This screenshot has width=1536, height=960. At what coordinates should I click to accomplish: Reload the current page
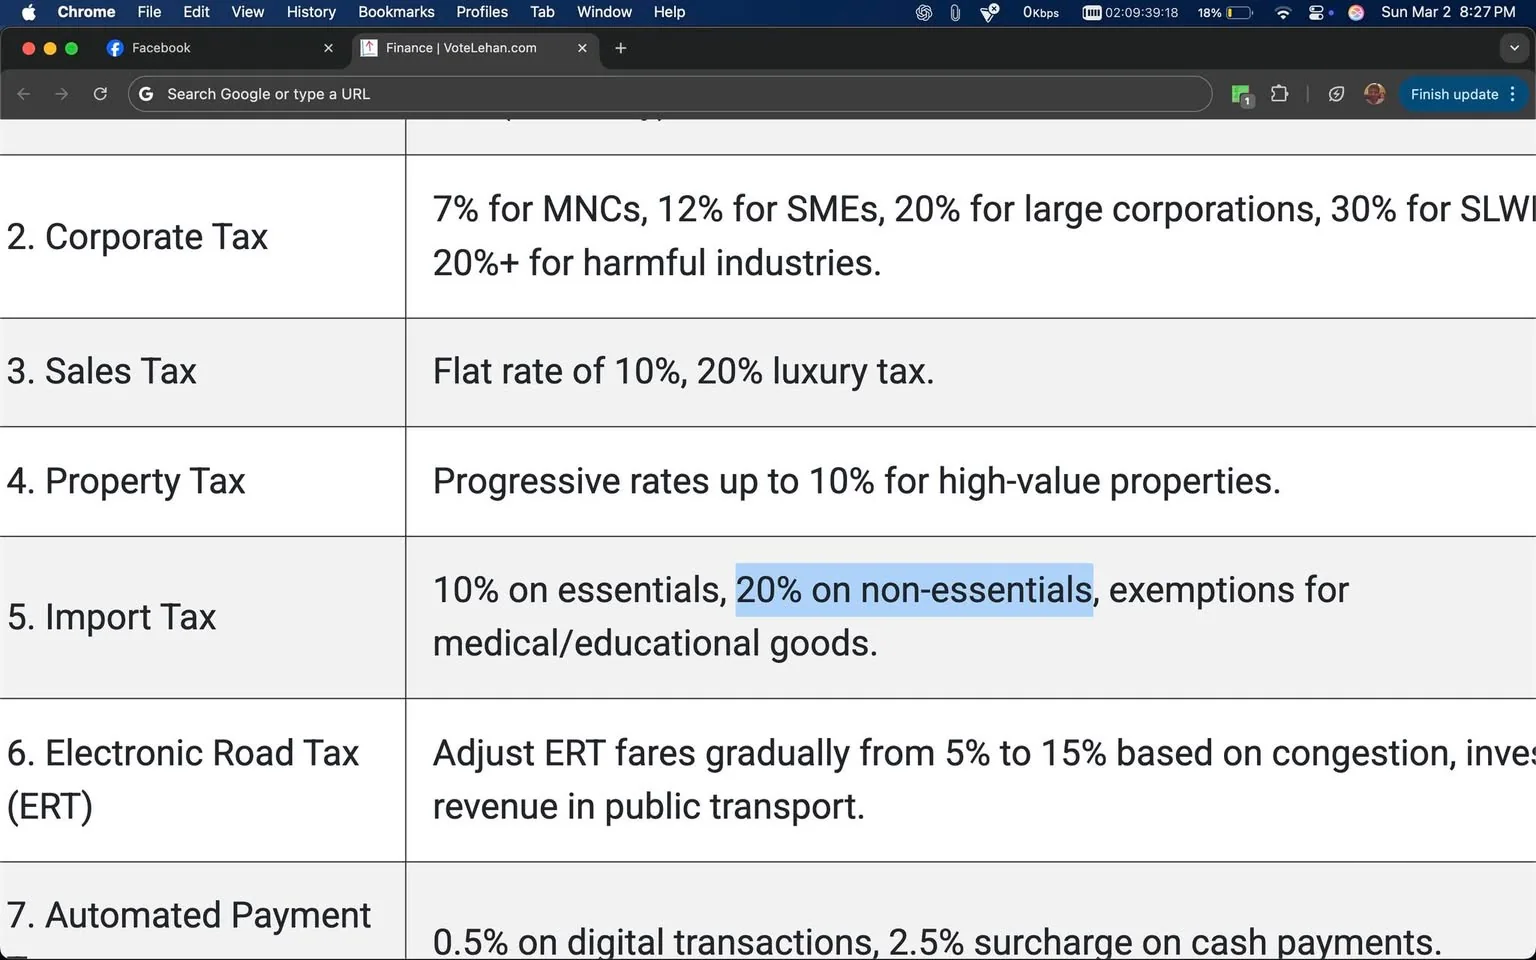point(100,94)
